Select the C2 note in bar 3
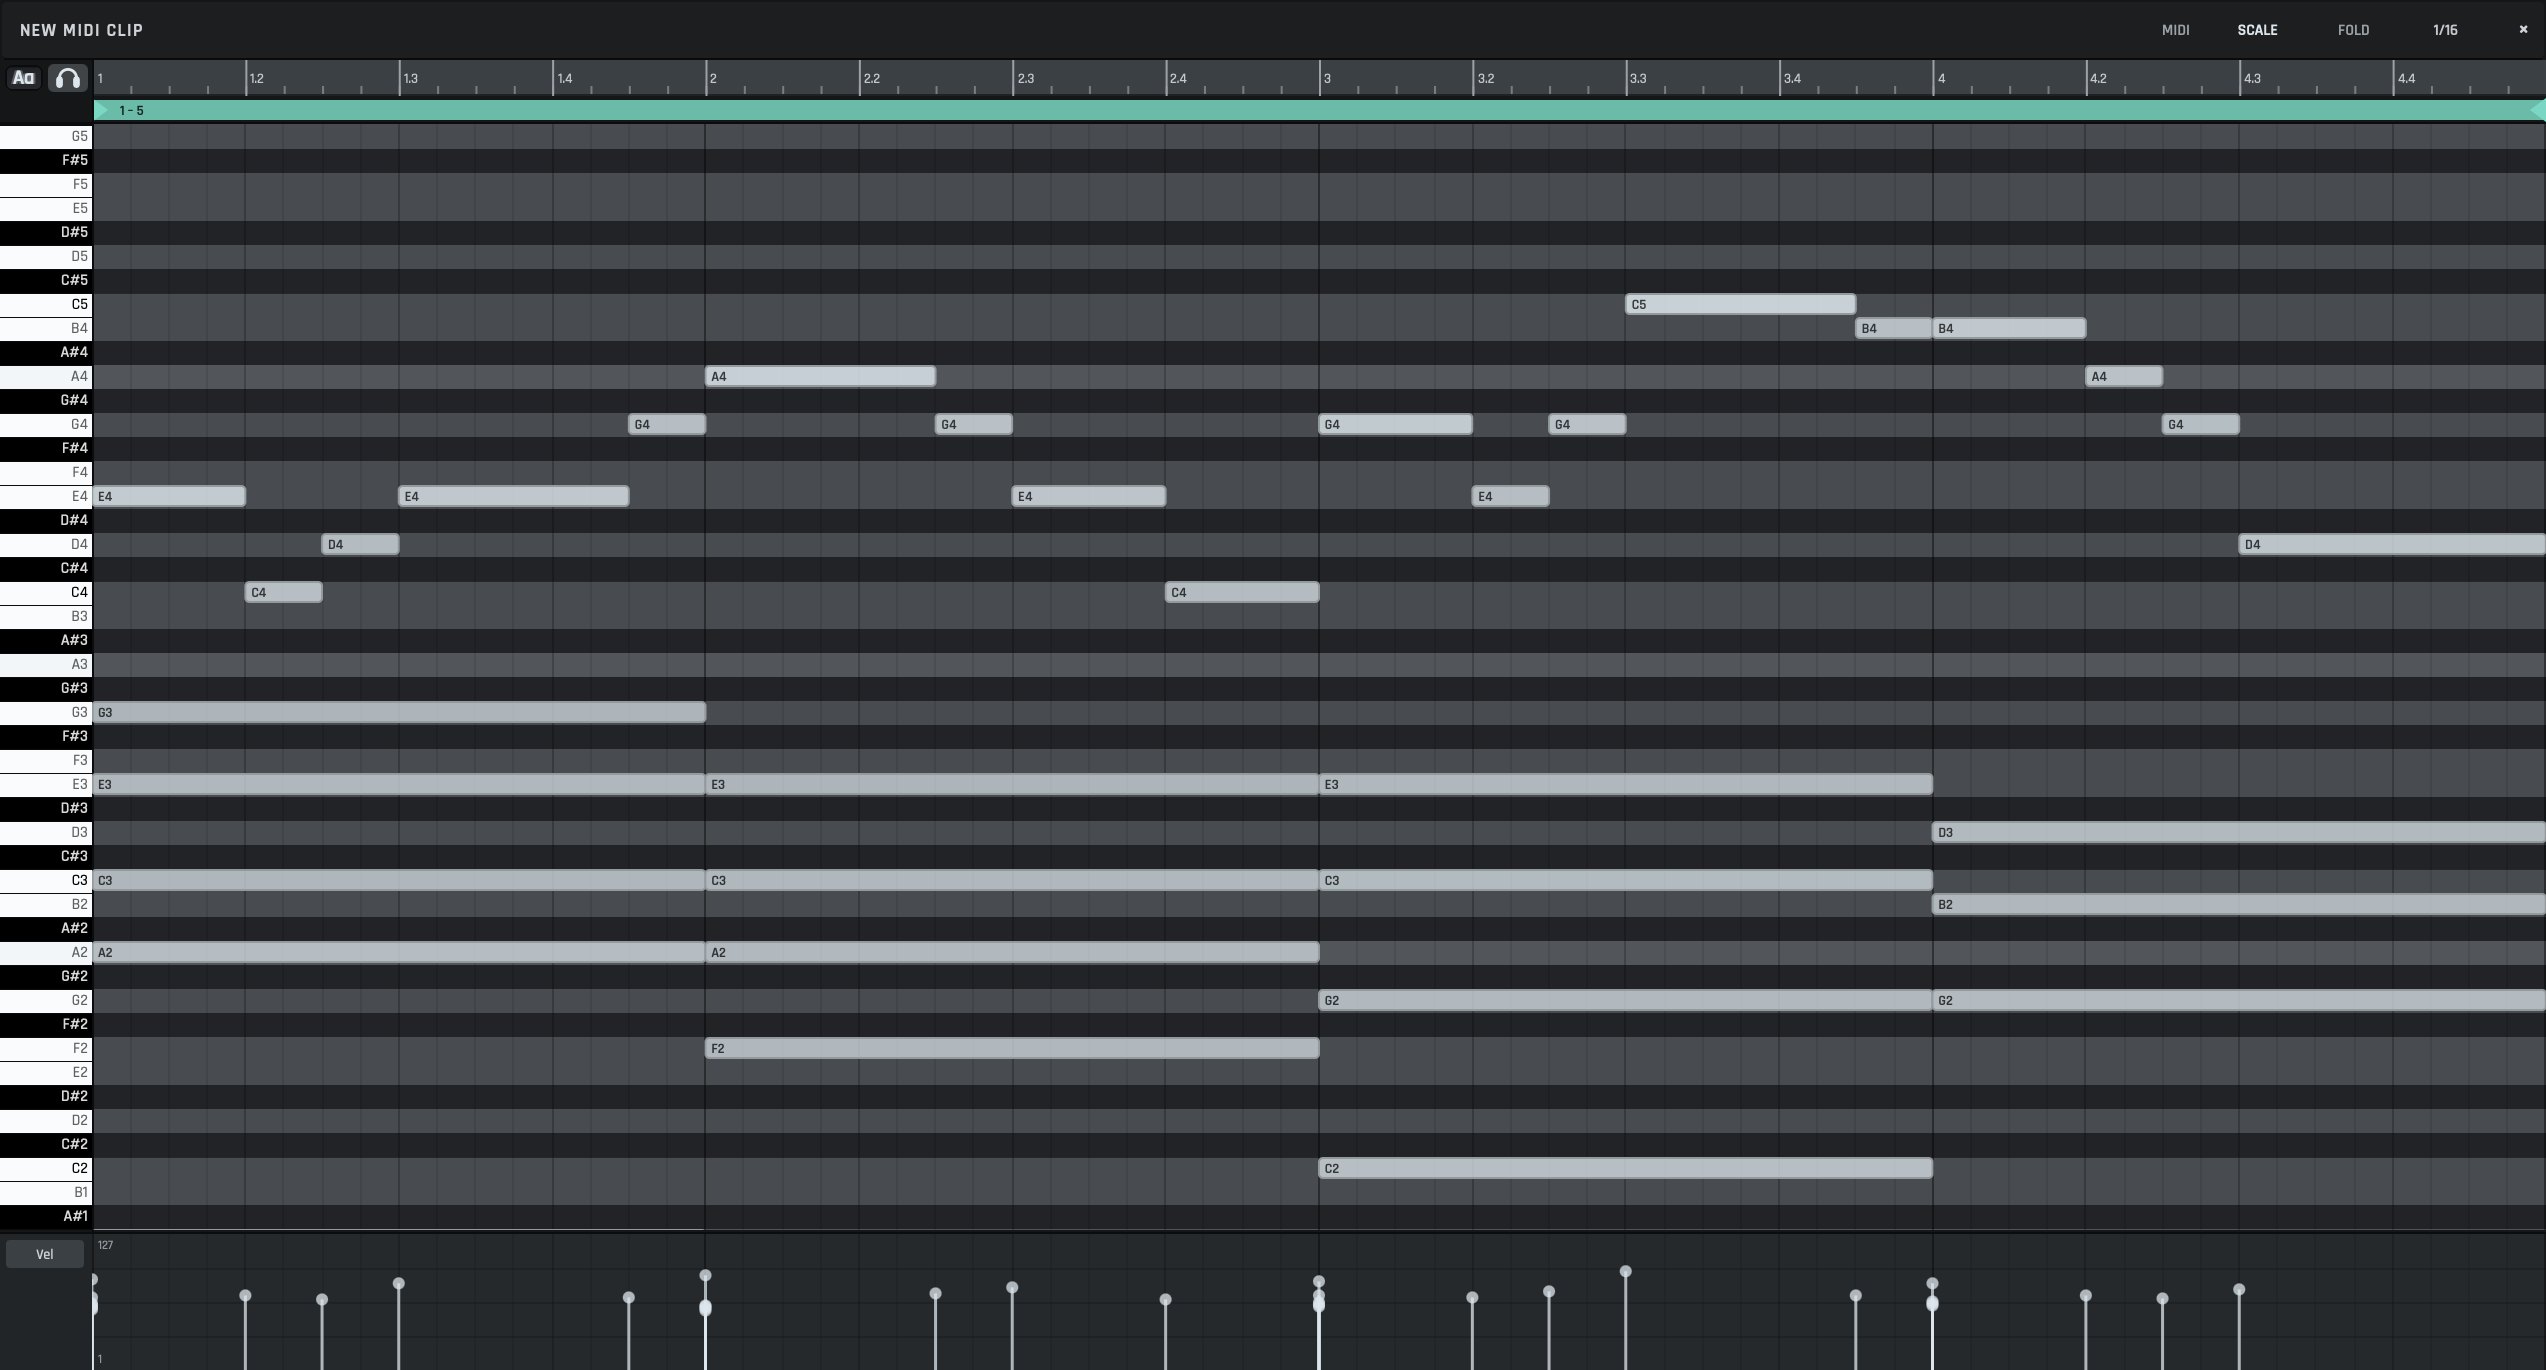Screen dimensions: 2546x1370 [x=1626, y=1168]
